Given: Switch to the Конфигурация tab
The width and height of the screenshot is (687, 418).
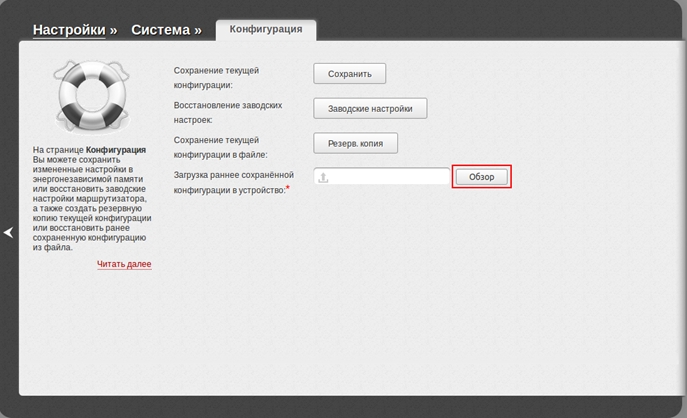Looking at the screenshot, I should click(x=266, y=30).
